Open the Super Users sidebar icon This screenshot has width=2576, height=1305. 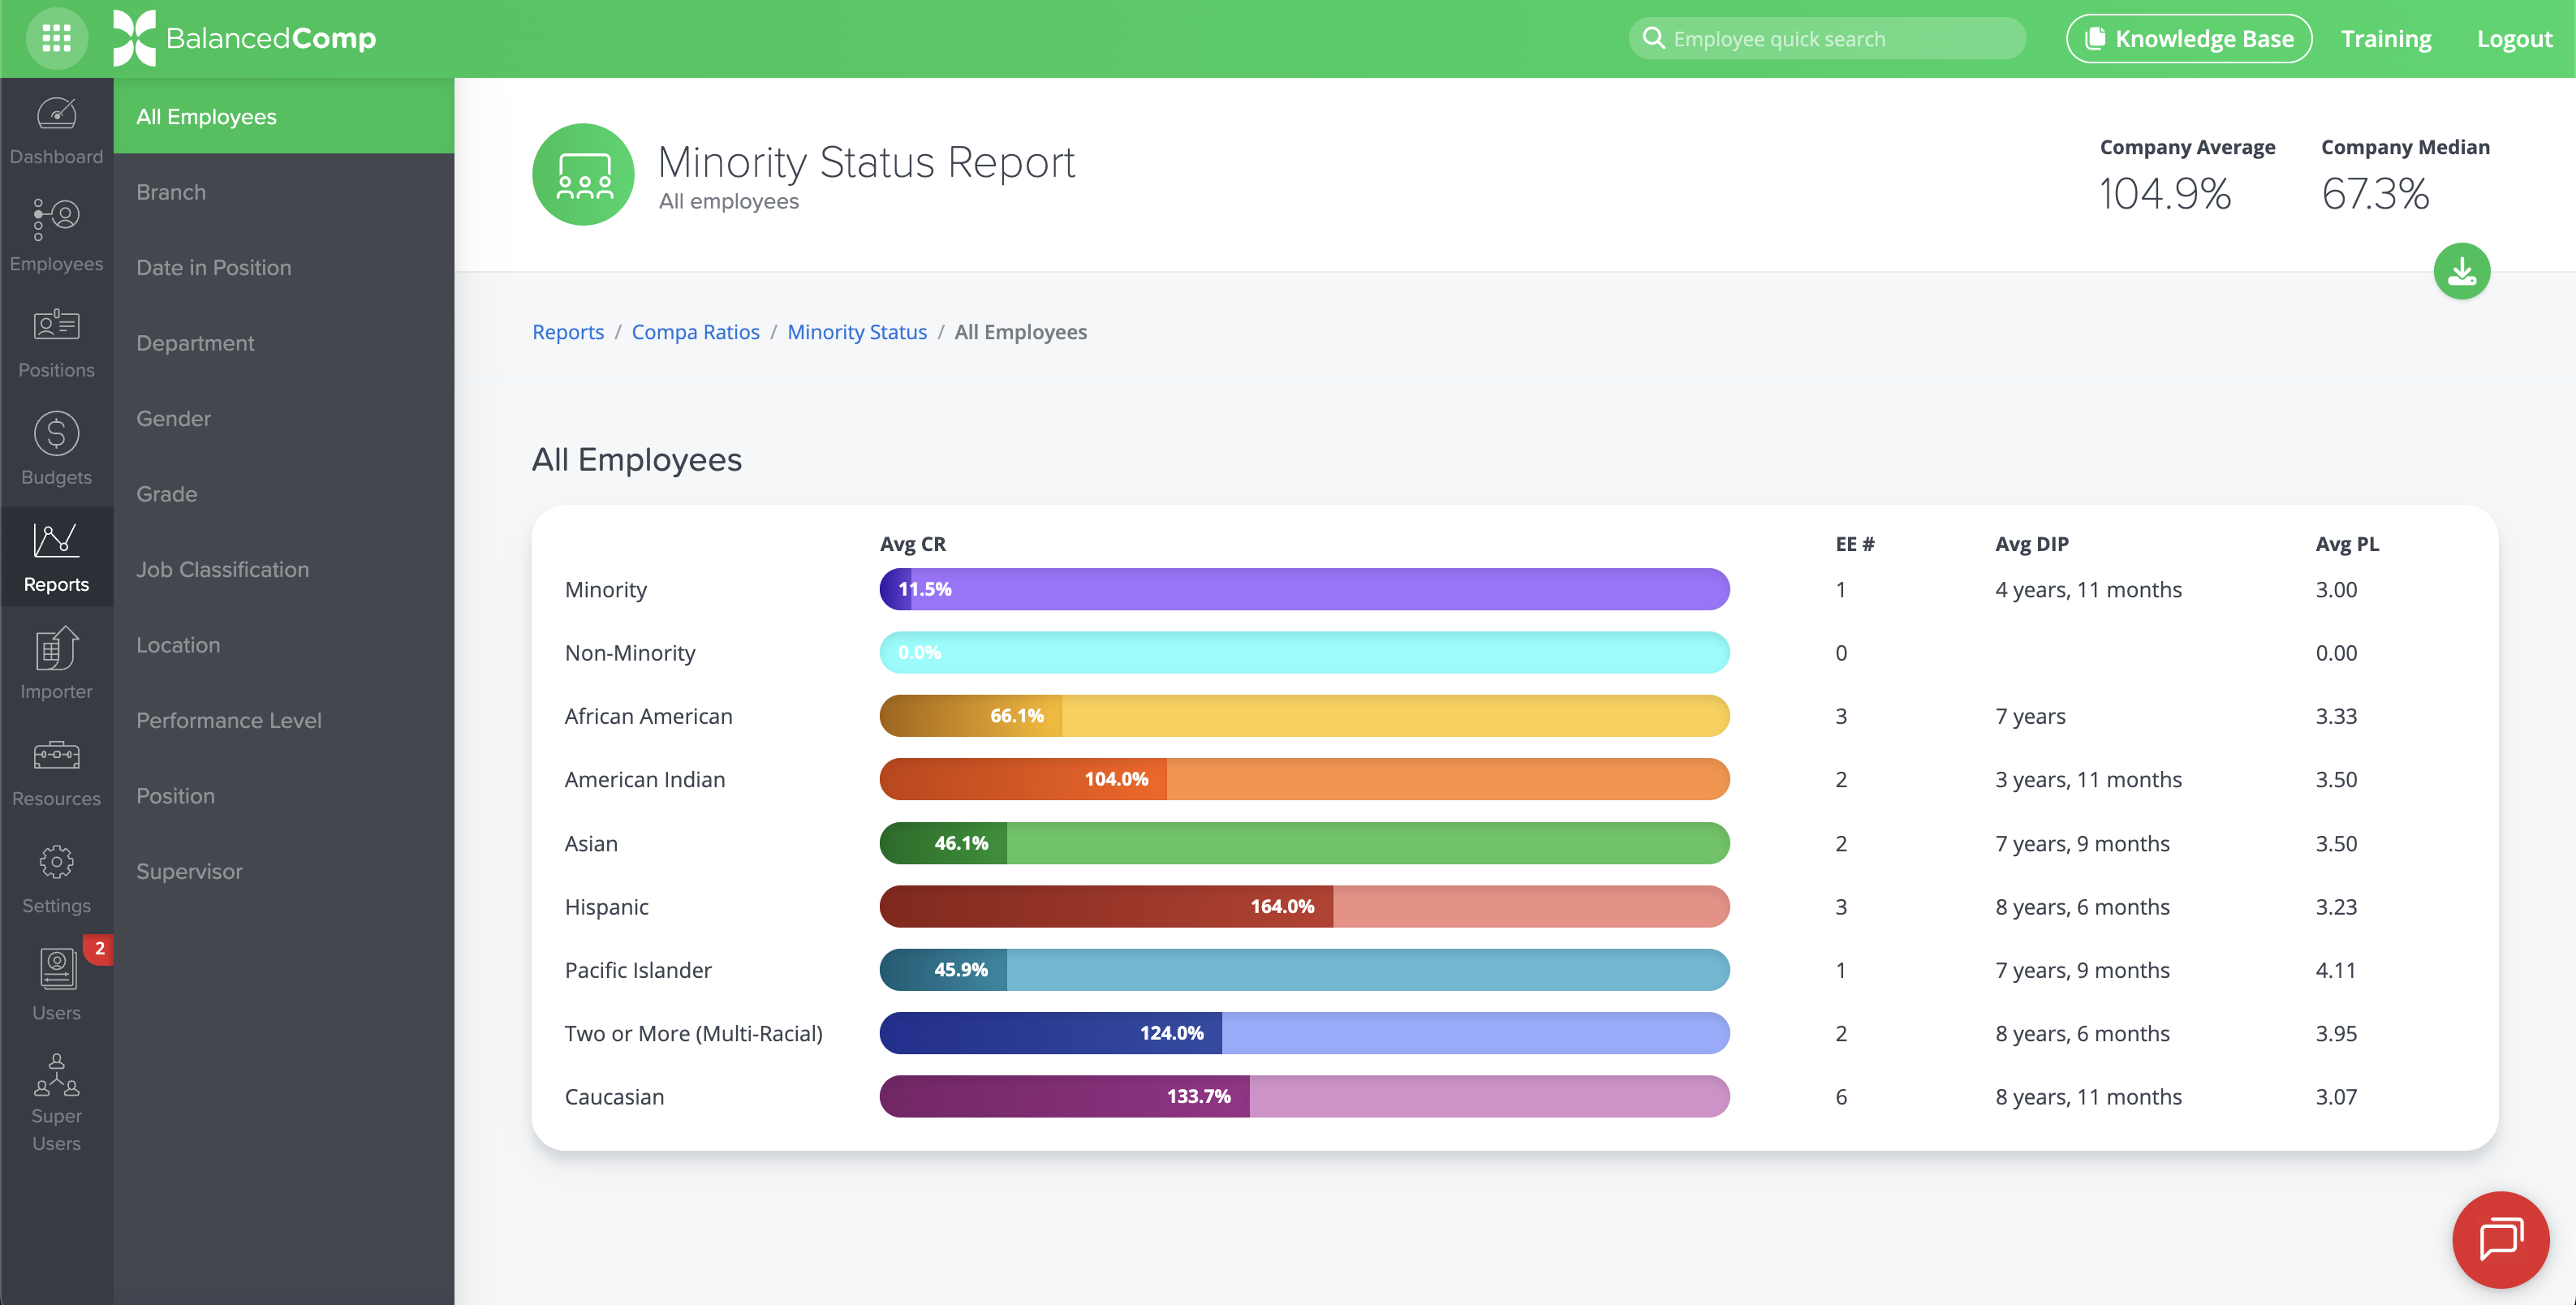coord(56,1102)
